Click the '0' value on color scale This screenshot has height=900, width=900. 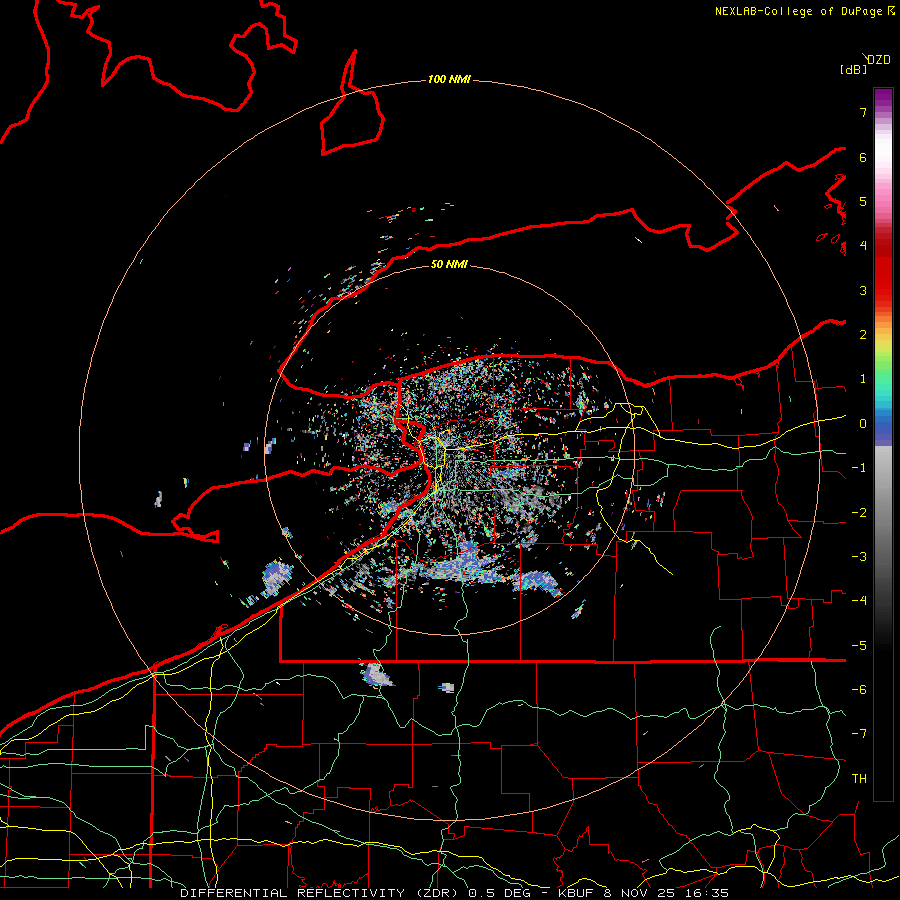(863, 424)
